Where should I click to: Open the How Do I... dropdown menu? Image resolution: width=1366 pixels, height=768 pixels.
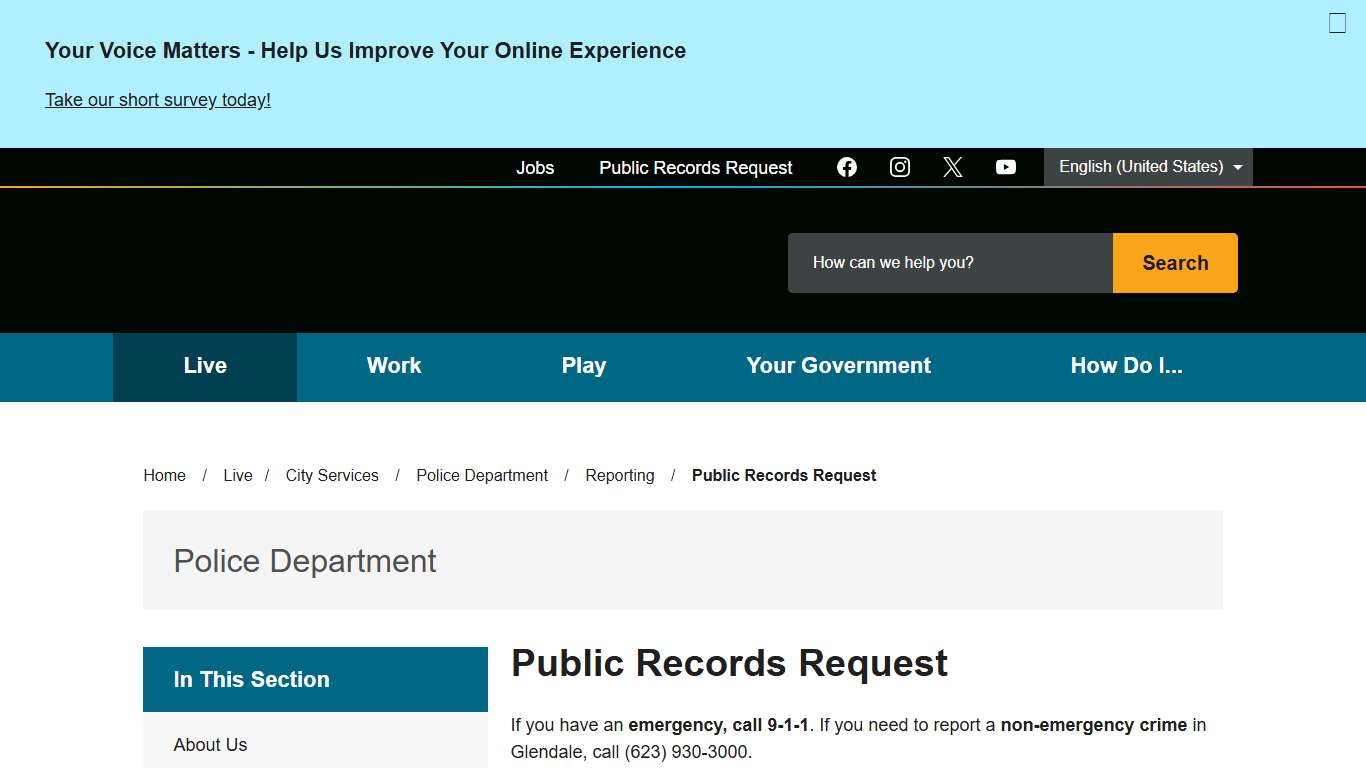pyautogui.click(x=1126, y=366)
